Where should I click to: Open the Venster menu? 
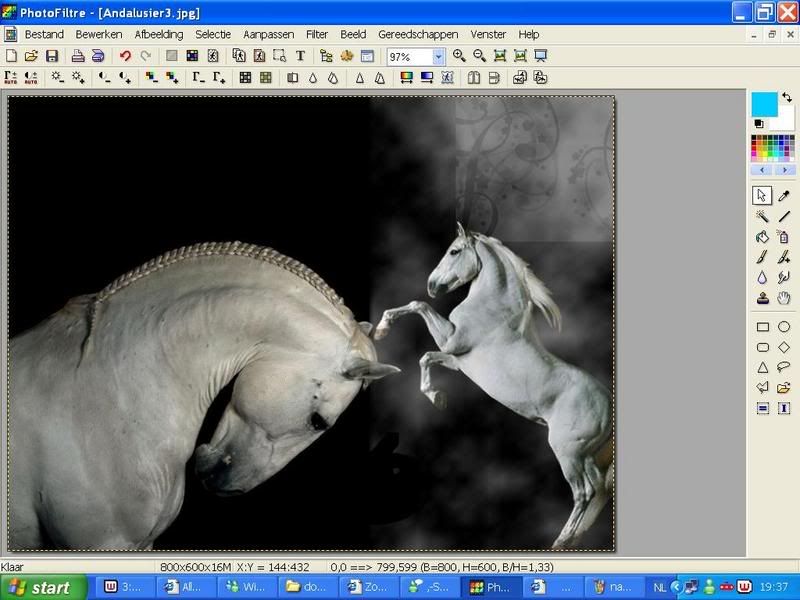(488, 34)
